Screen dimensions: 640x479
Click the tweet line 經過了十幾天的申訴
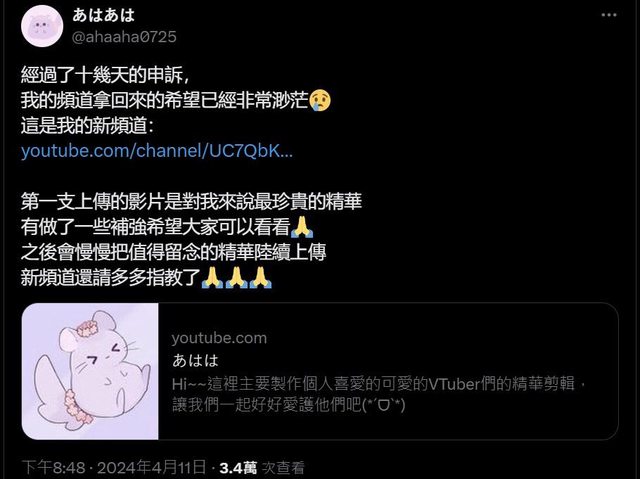pos(105,75)
